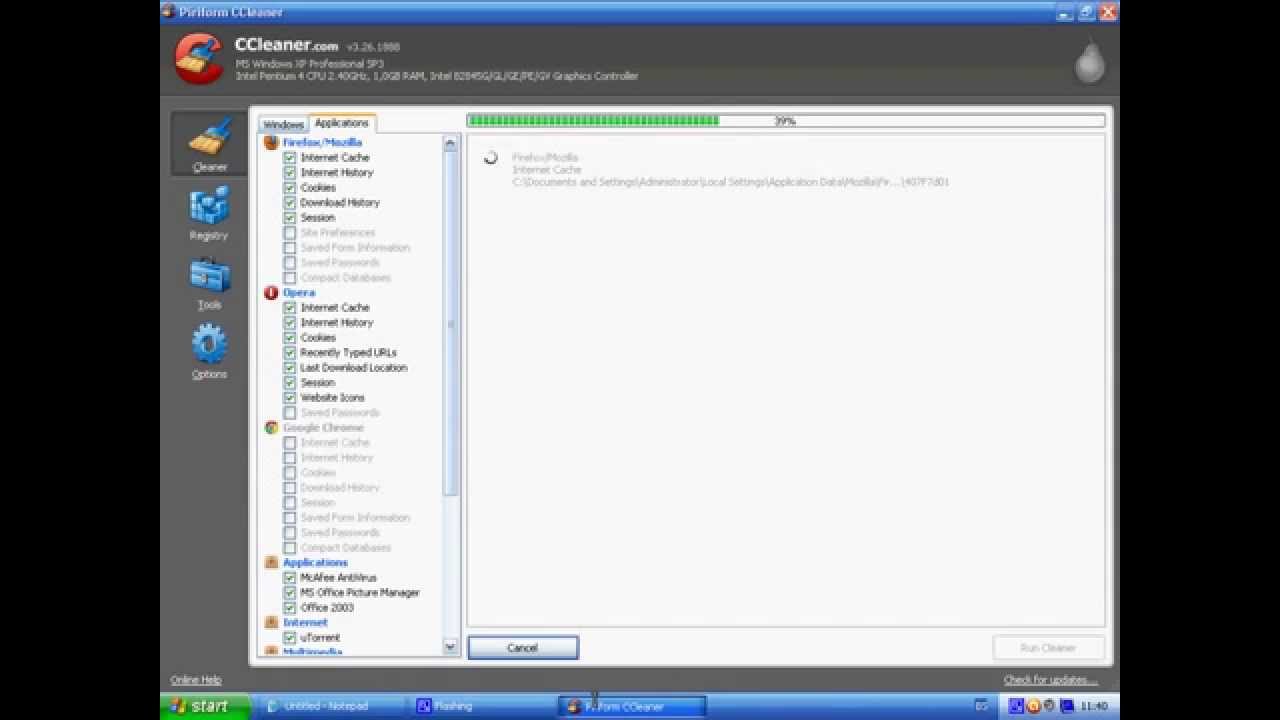The image size is (1280, 720).
Task: Click the Google Chrome group icon
Action: [271, 427]
